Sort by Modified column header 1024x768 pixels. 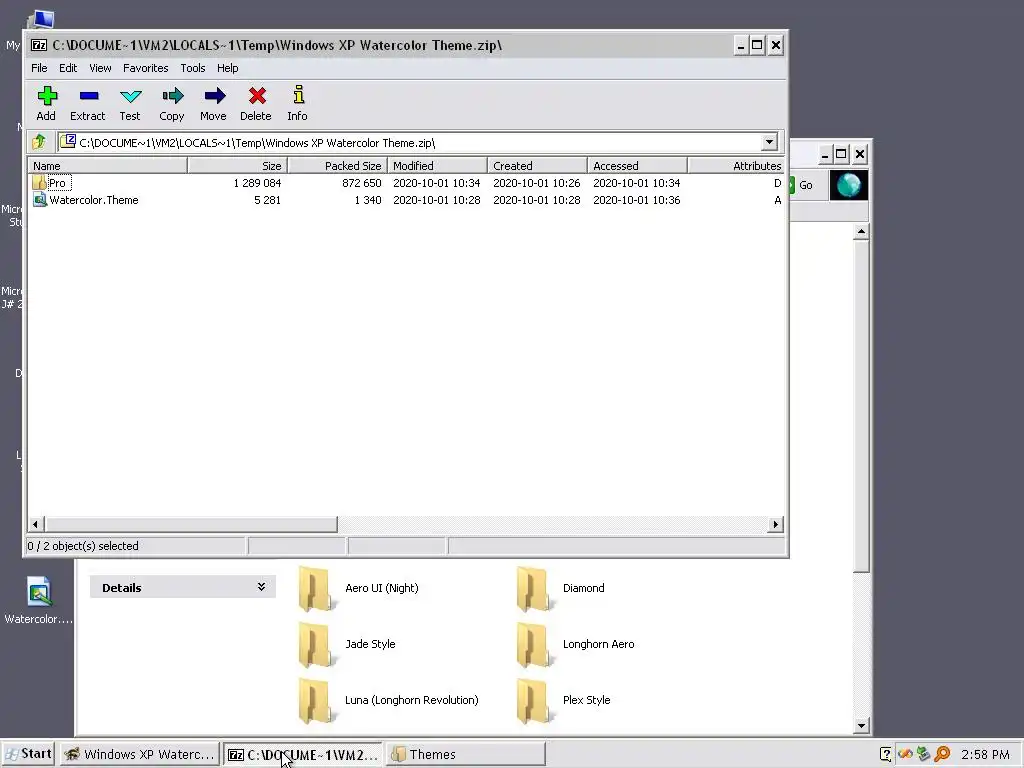tap(438, 166)
